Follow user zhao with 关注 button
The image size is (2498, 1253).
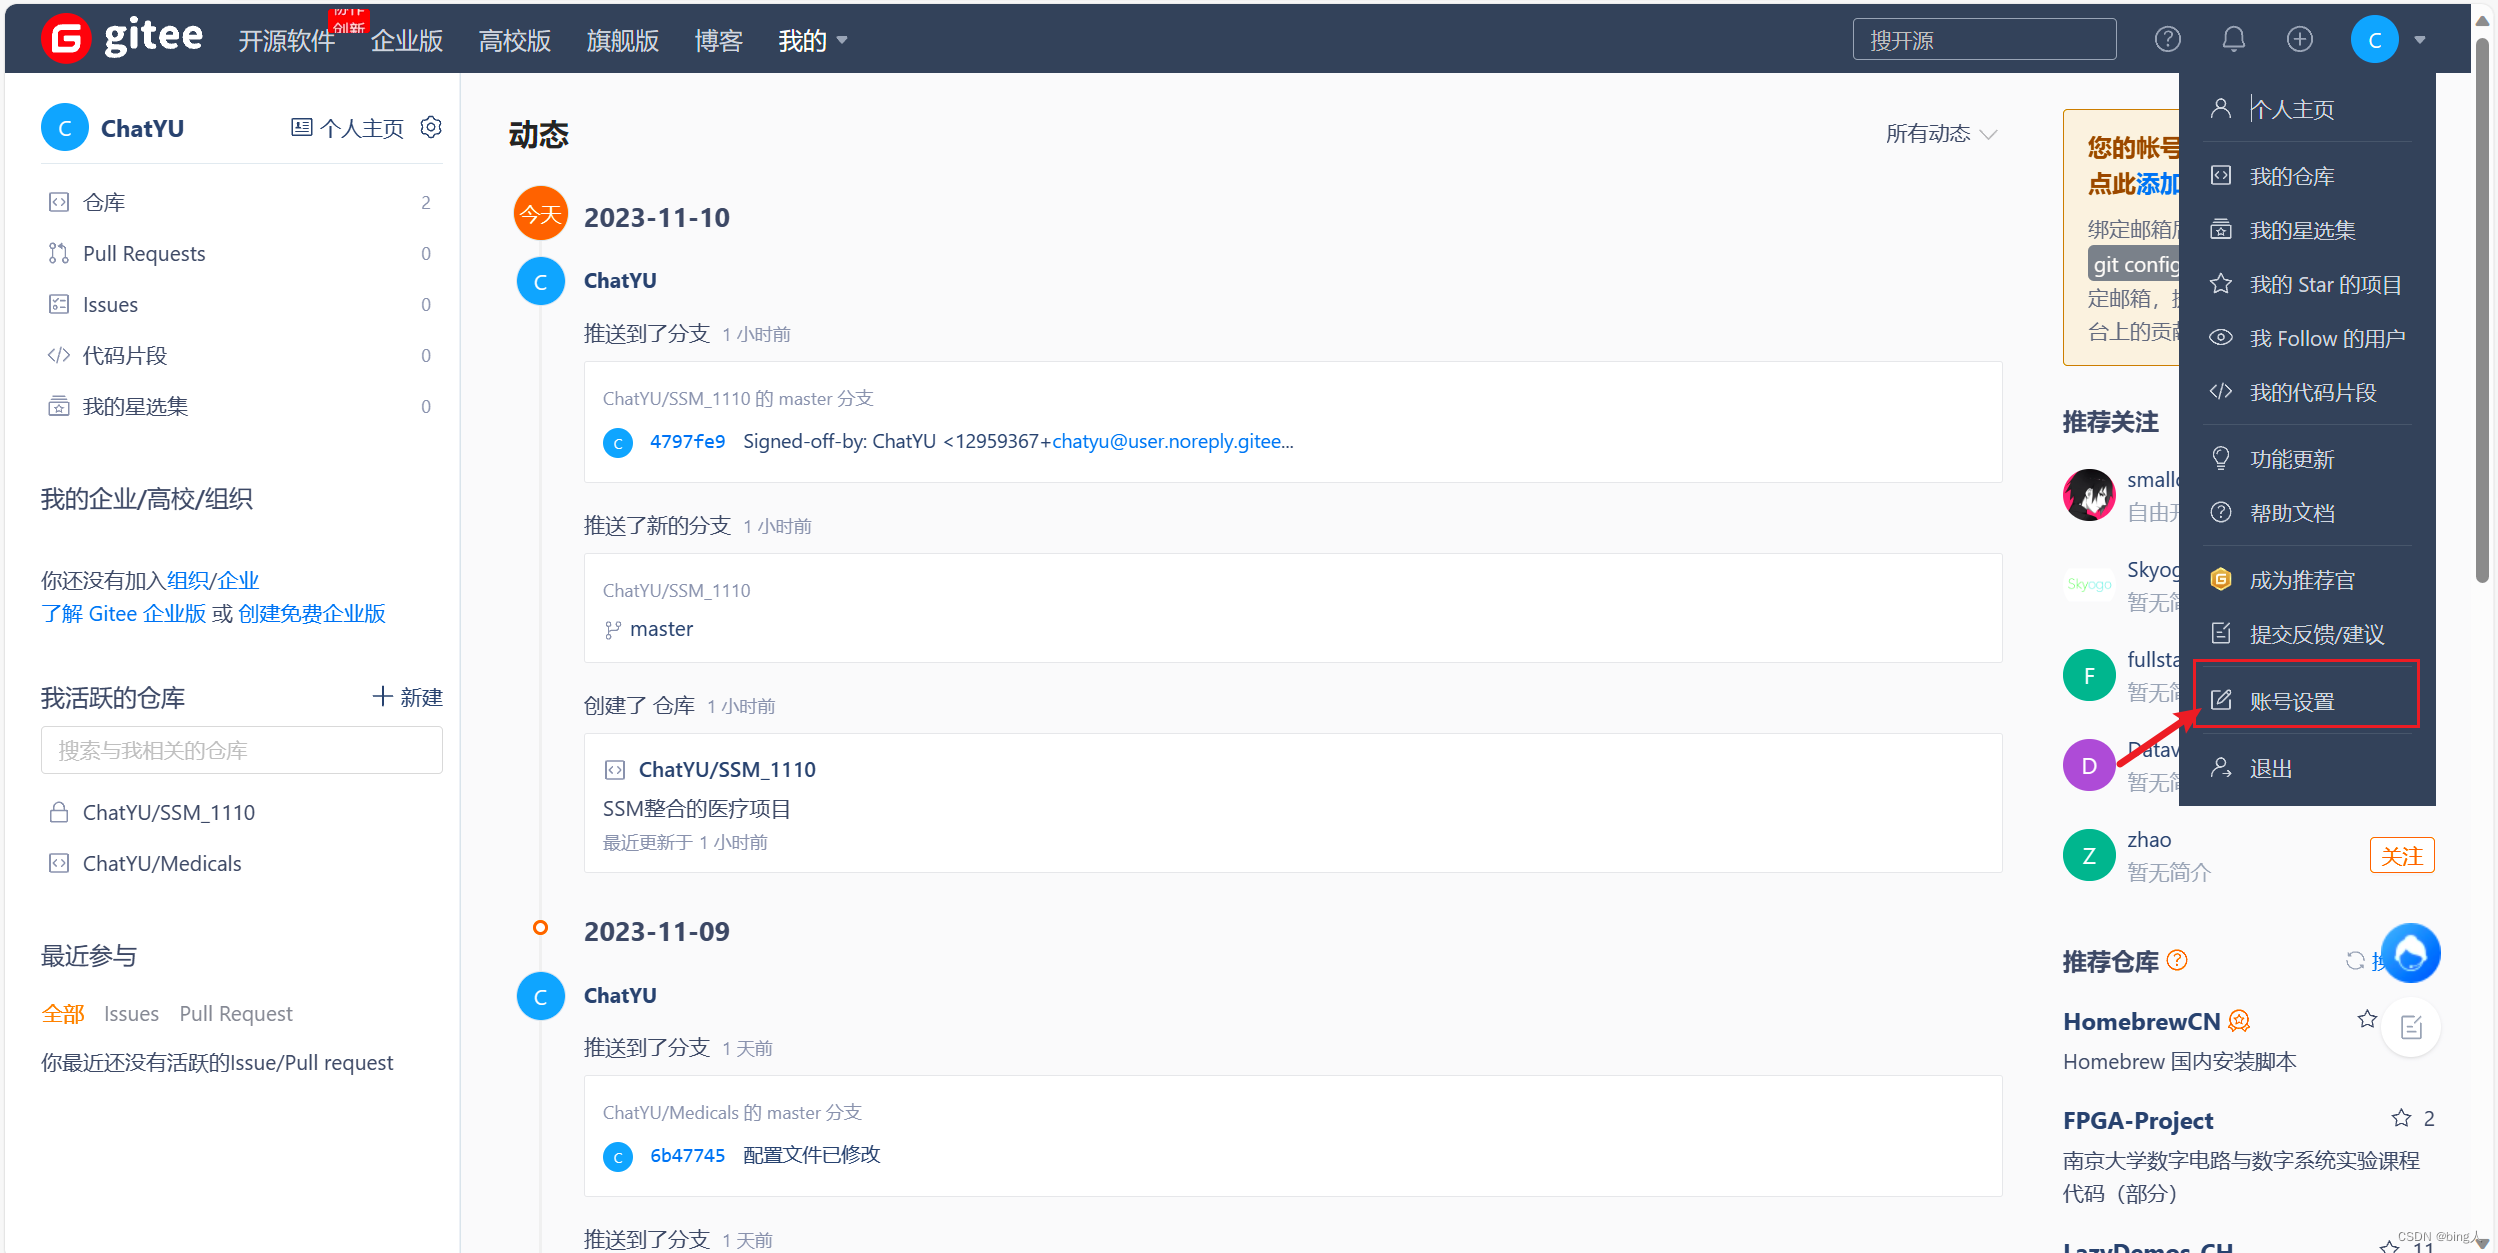point(2401,856)
